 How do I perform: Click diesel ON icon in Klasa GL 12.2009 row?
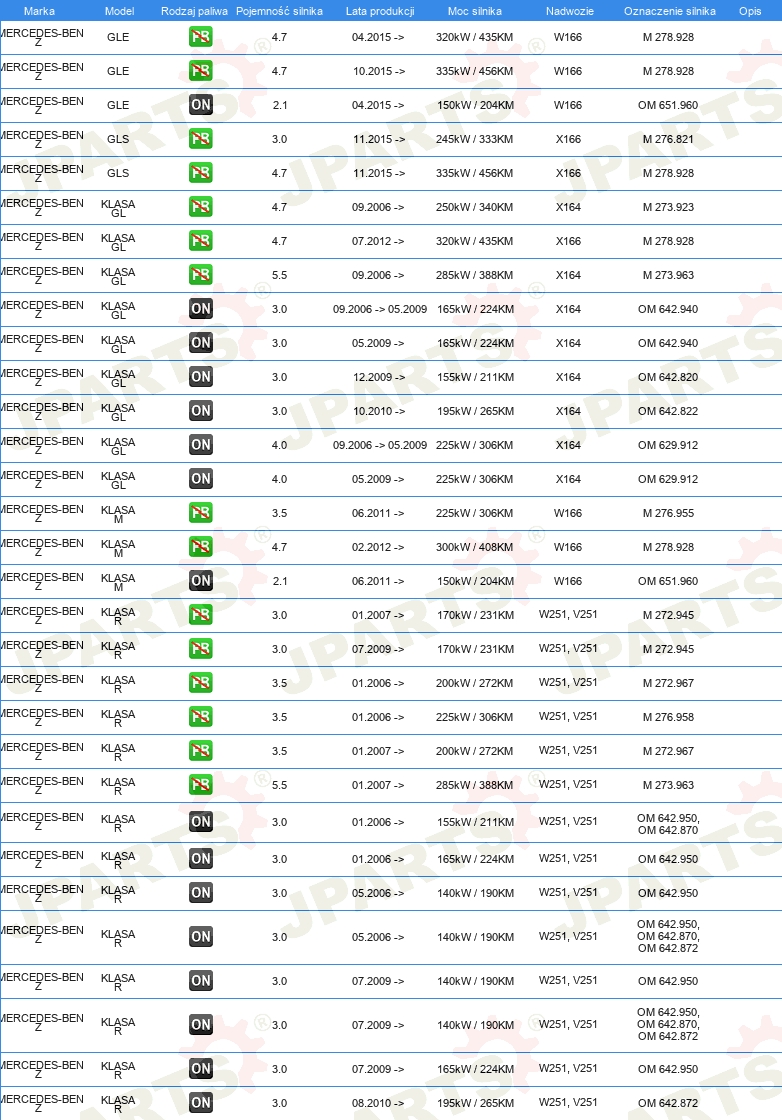click(x=201, y=376)
